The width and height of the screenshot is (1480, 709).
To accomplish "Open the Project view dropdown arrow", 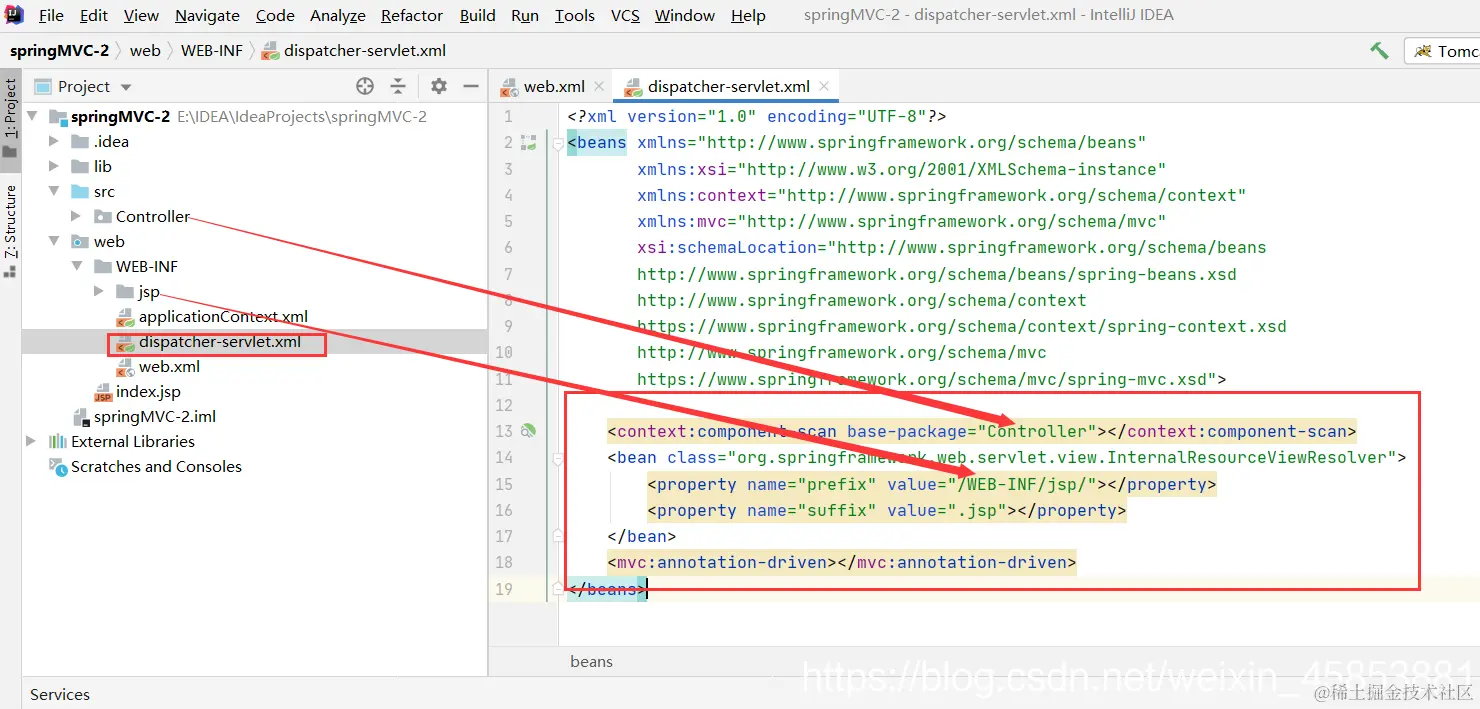I will click(126, 87).
